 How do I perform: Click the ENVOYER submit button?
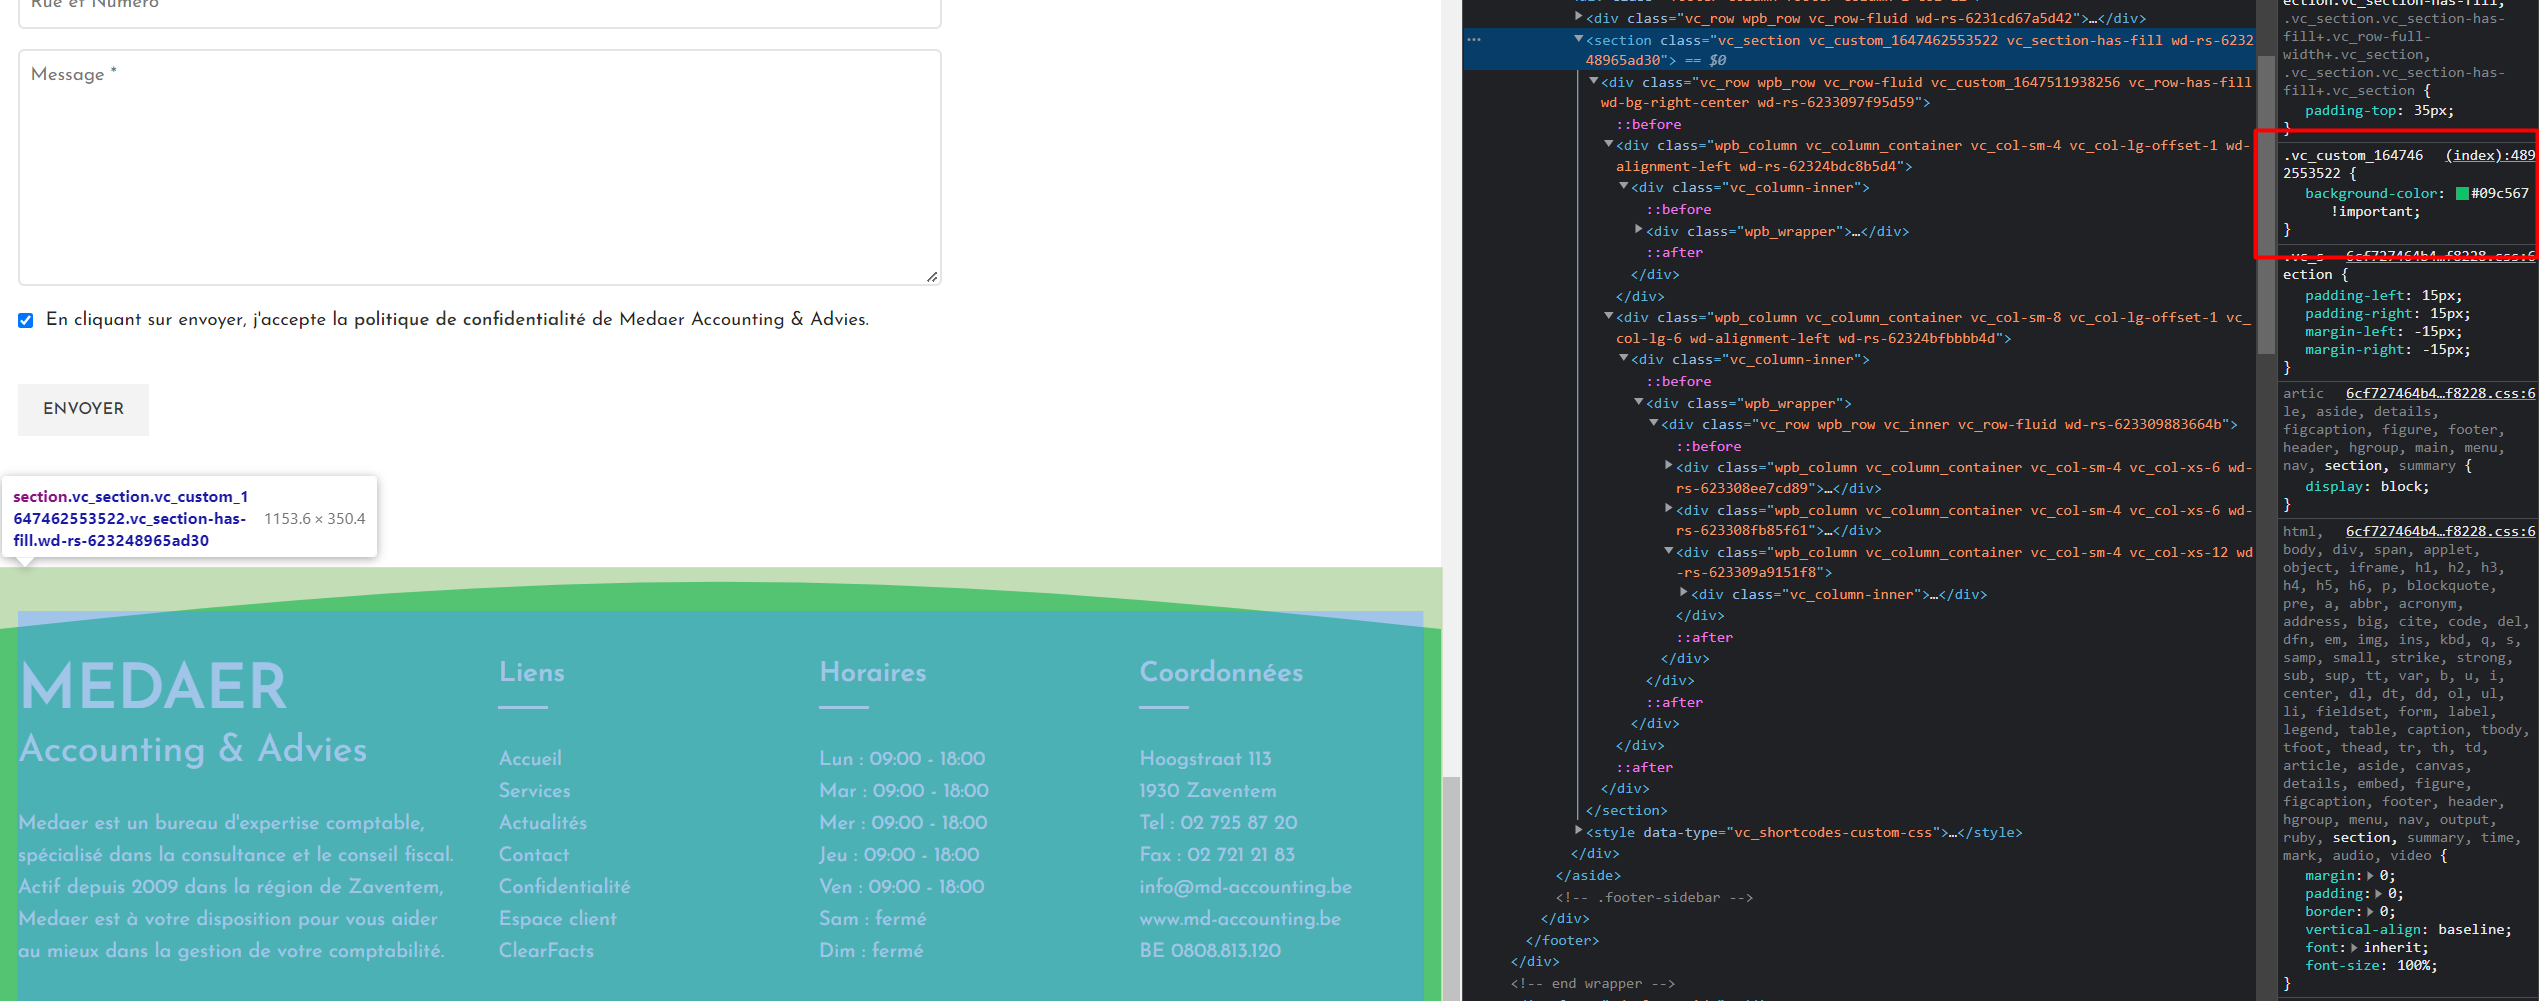click(x=83, y=409)
